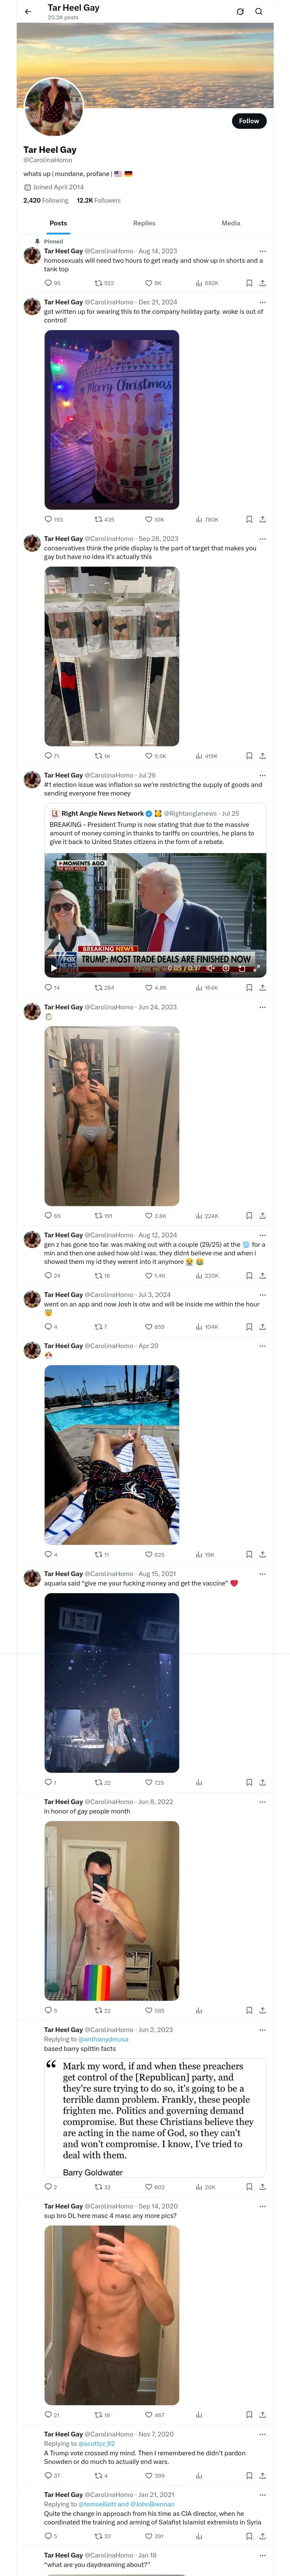Open the Merry Christmas photo
This screenshot has height=2576, width=290.
pyautogui.click(x=112, y=420)
